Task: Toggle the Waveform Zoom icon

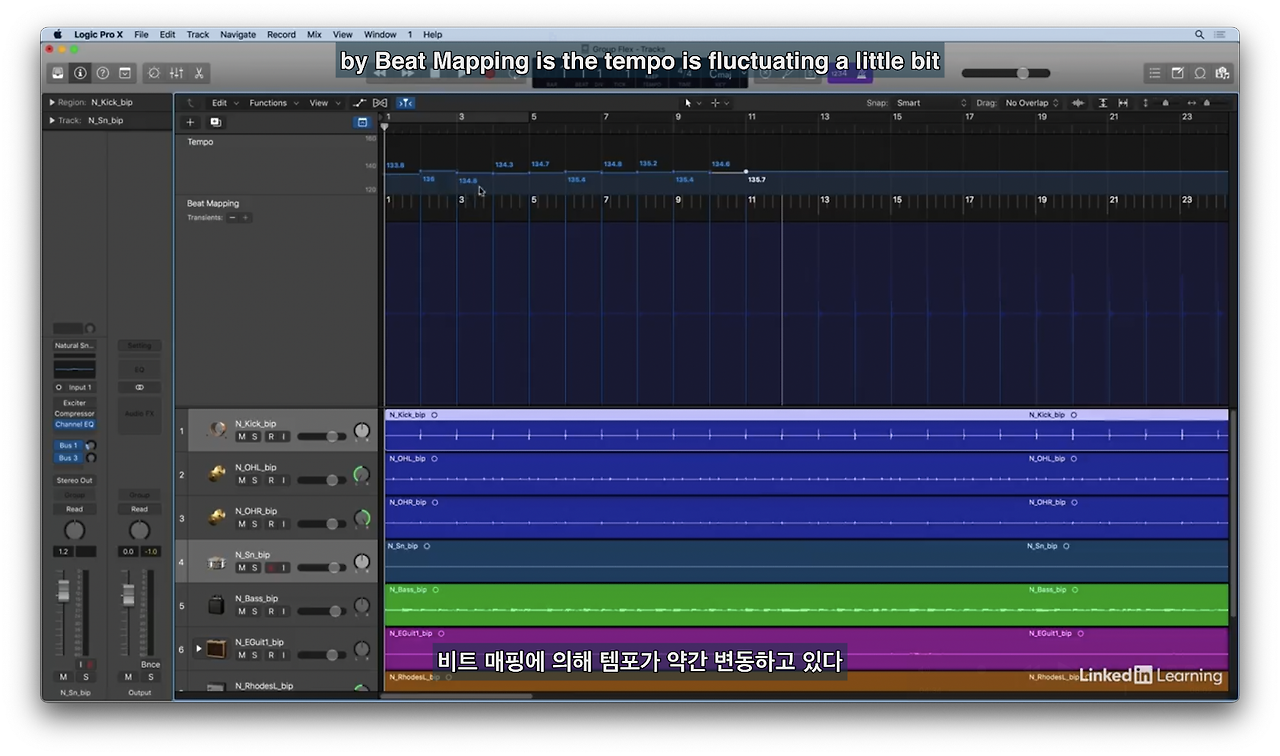Action: pyautogui.click(x=1078, y=103)
